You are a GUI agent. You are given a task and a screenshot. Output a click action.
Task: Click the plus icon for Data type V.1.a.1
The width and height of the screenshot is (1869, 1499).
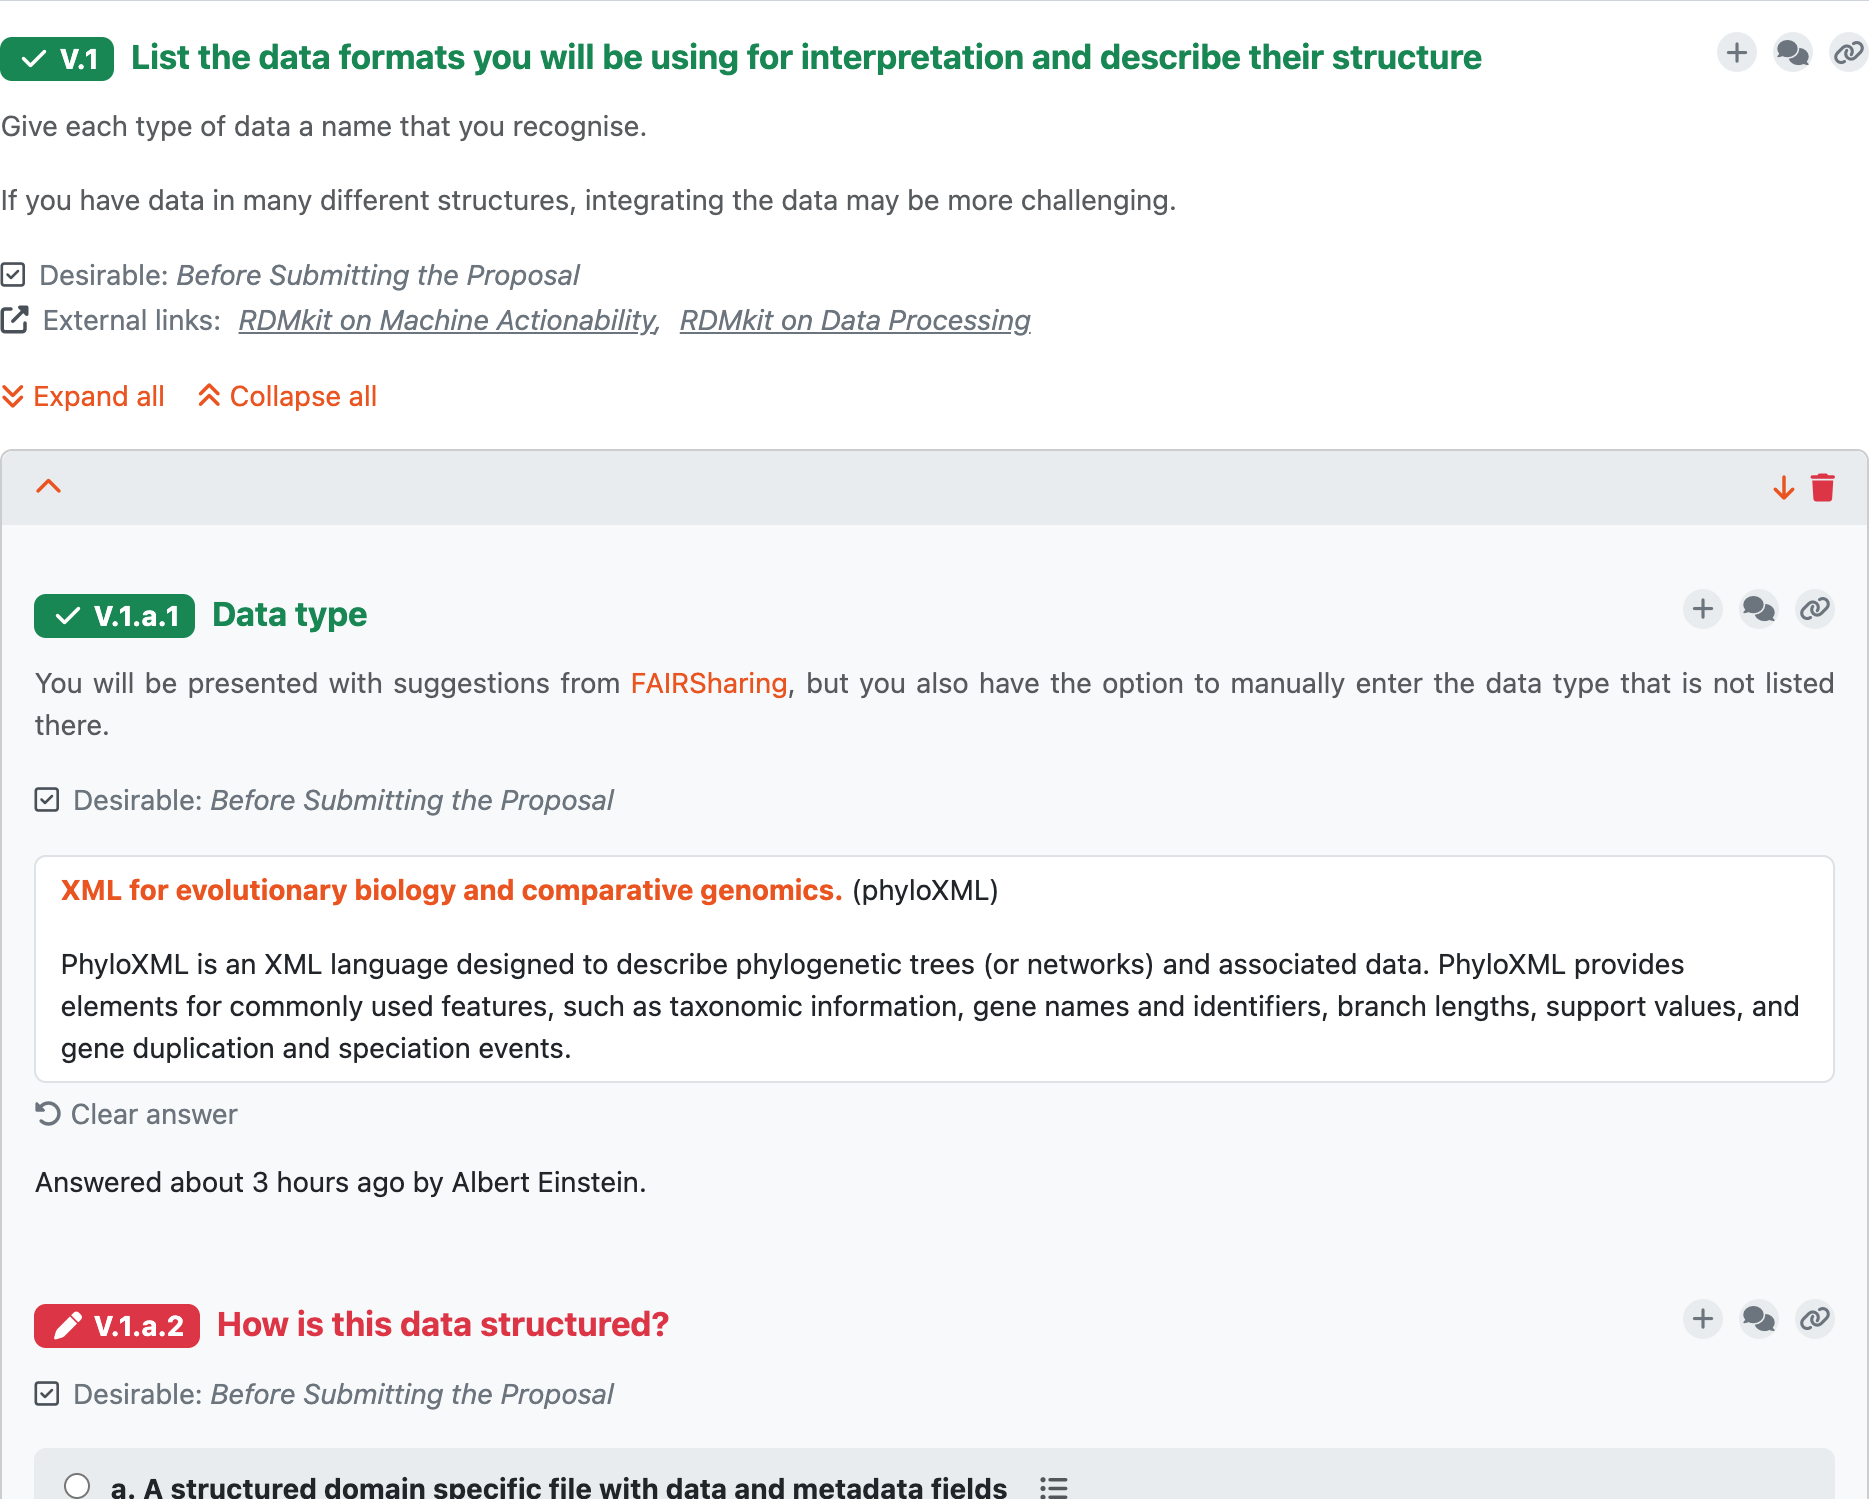(1703, 609)
